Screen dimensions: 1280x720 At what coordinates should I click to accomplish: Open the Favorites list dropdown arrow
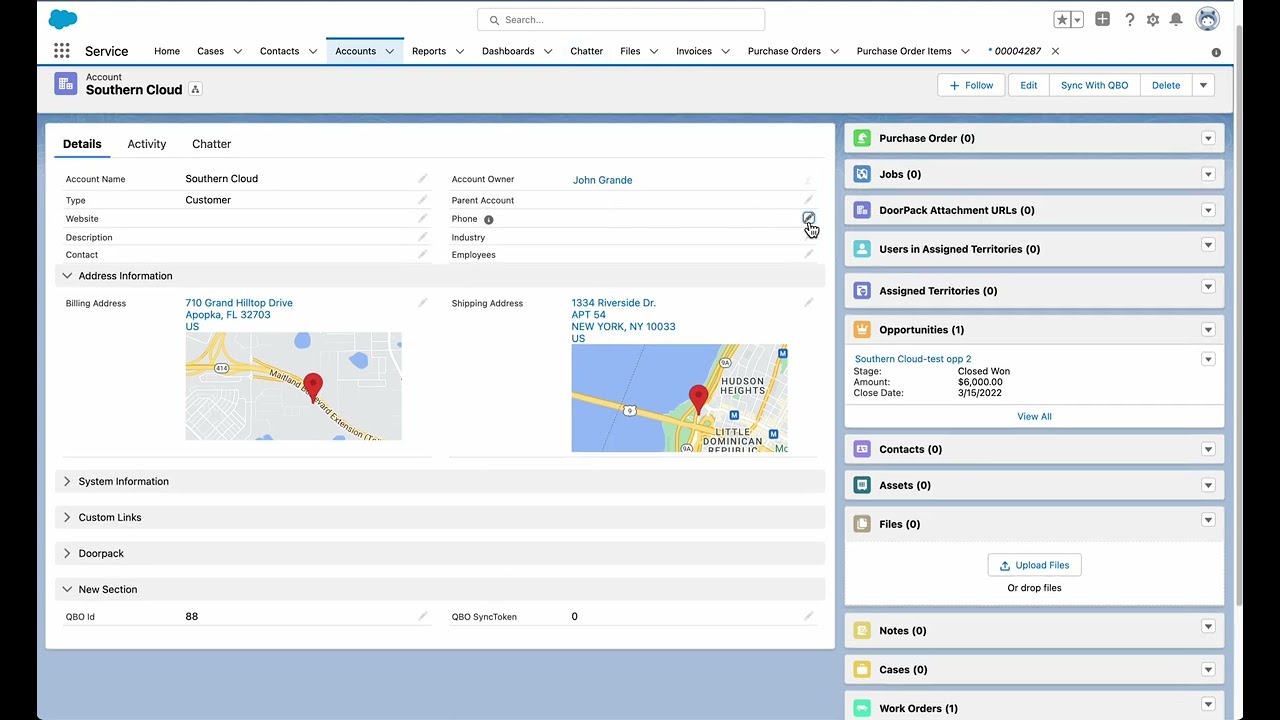[x=1077, y=19]
